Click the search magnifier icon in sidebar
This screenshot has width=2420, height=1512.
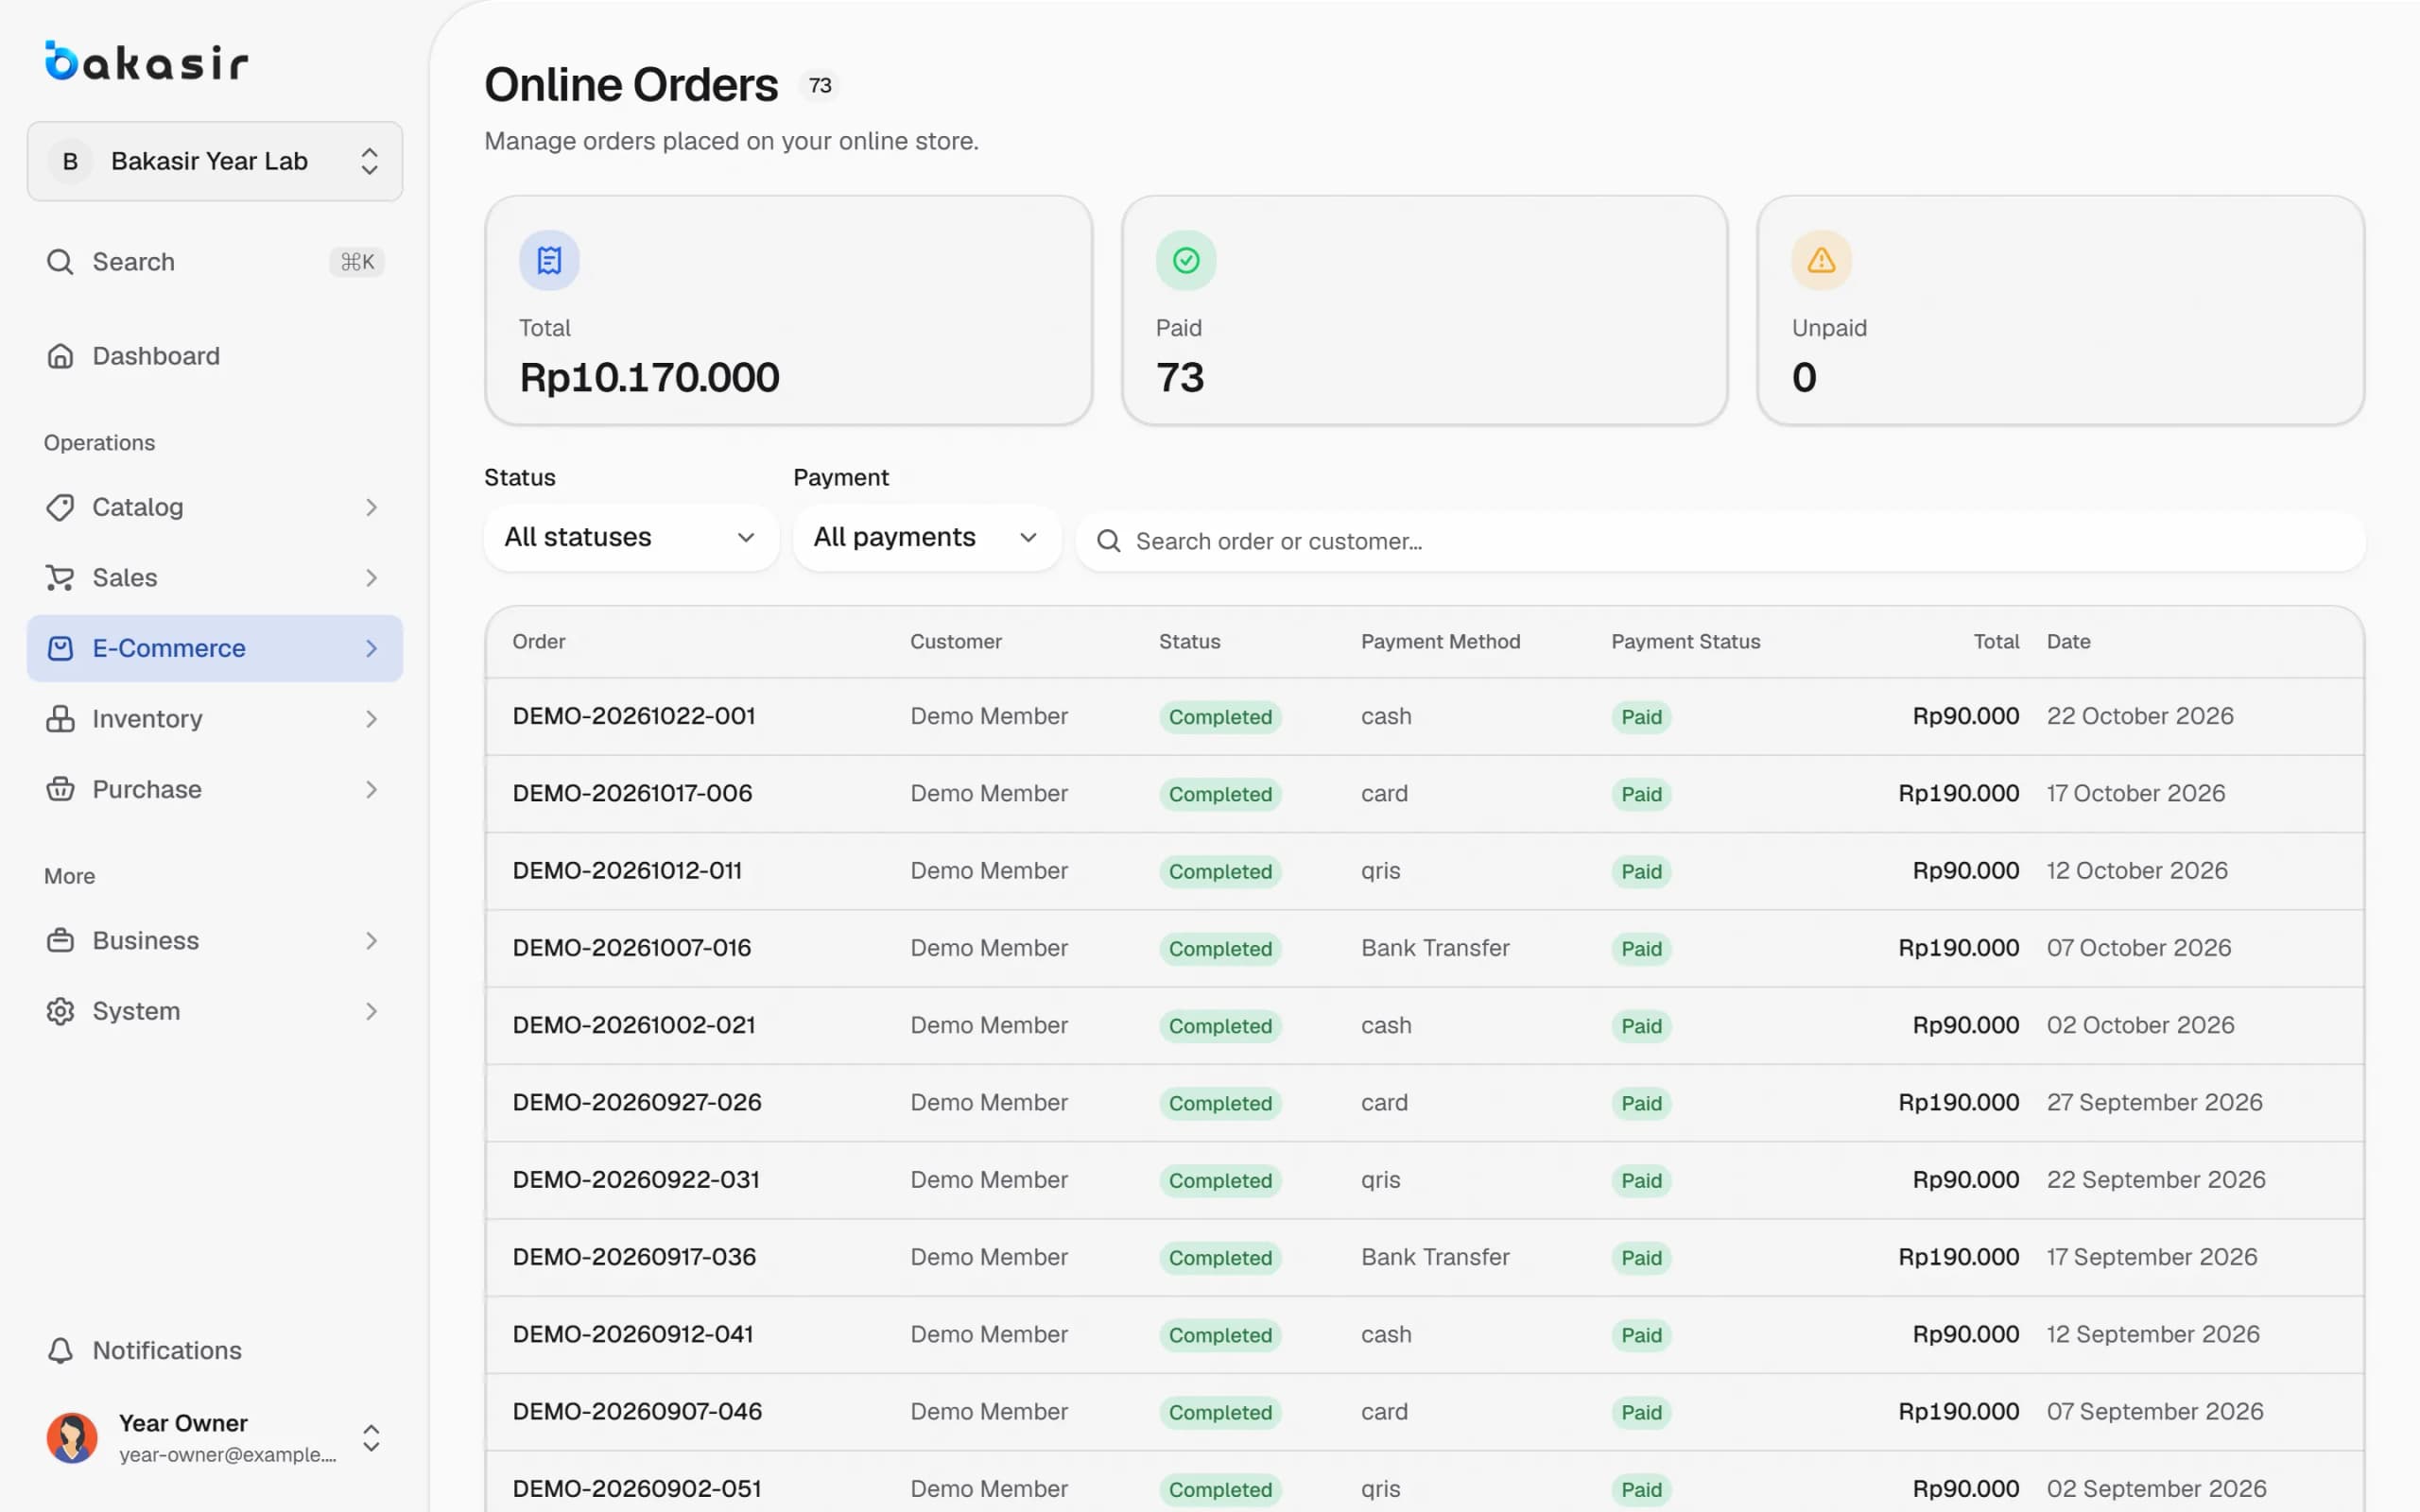[x=60, y=262]
